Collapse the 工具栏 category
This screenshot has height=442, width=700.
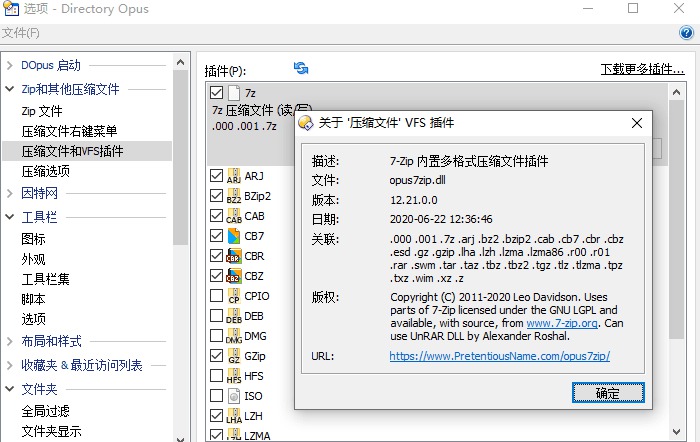10,217
